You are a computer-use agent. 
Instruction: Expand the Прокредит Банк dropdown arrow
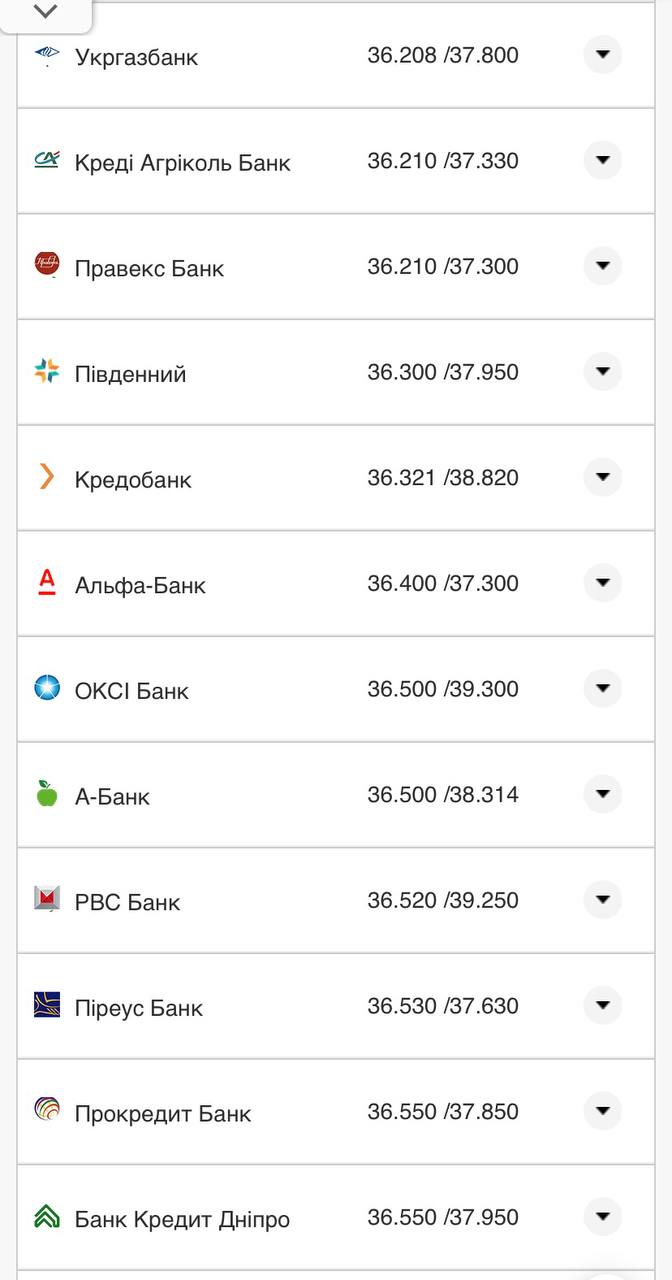(602, 1111)
